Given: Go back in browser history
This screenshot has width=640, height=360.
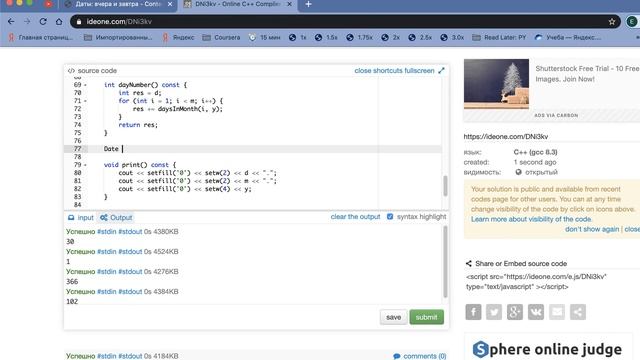Looking at the screenshot, I should coord(11,22).
